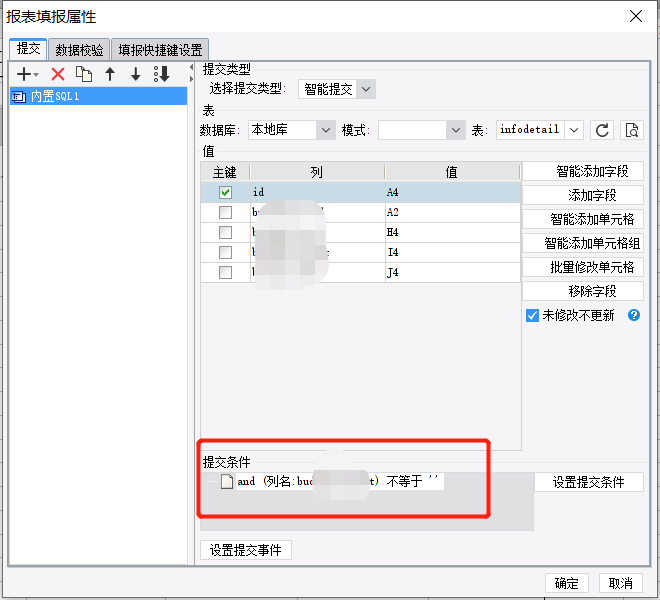
Task: Select the id column cell
Action: pyautogui.click(x=318, y=192)
